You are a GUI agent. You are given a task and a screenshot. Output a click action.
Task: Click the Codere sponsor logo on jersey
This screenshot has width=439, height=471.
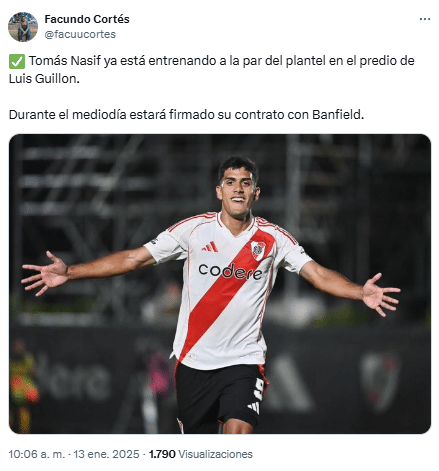[x=230, y=271]
